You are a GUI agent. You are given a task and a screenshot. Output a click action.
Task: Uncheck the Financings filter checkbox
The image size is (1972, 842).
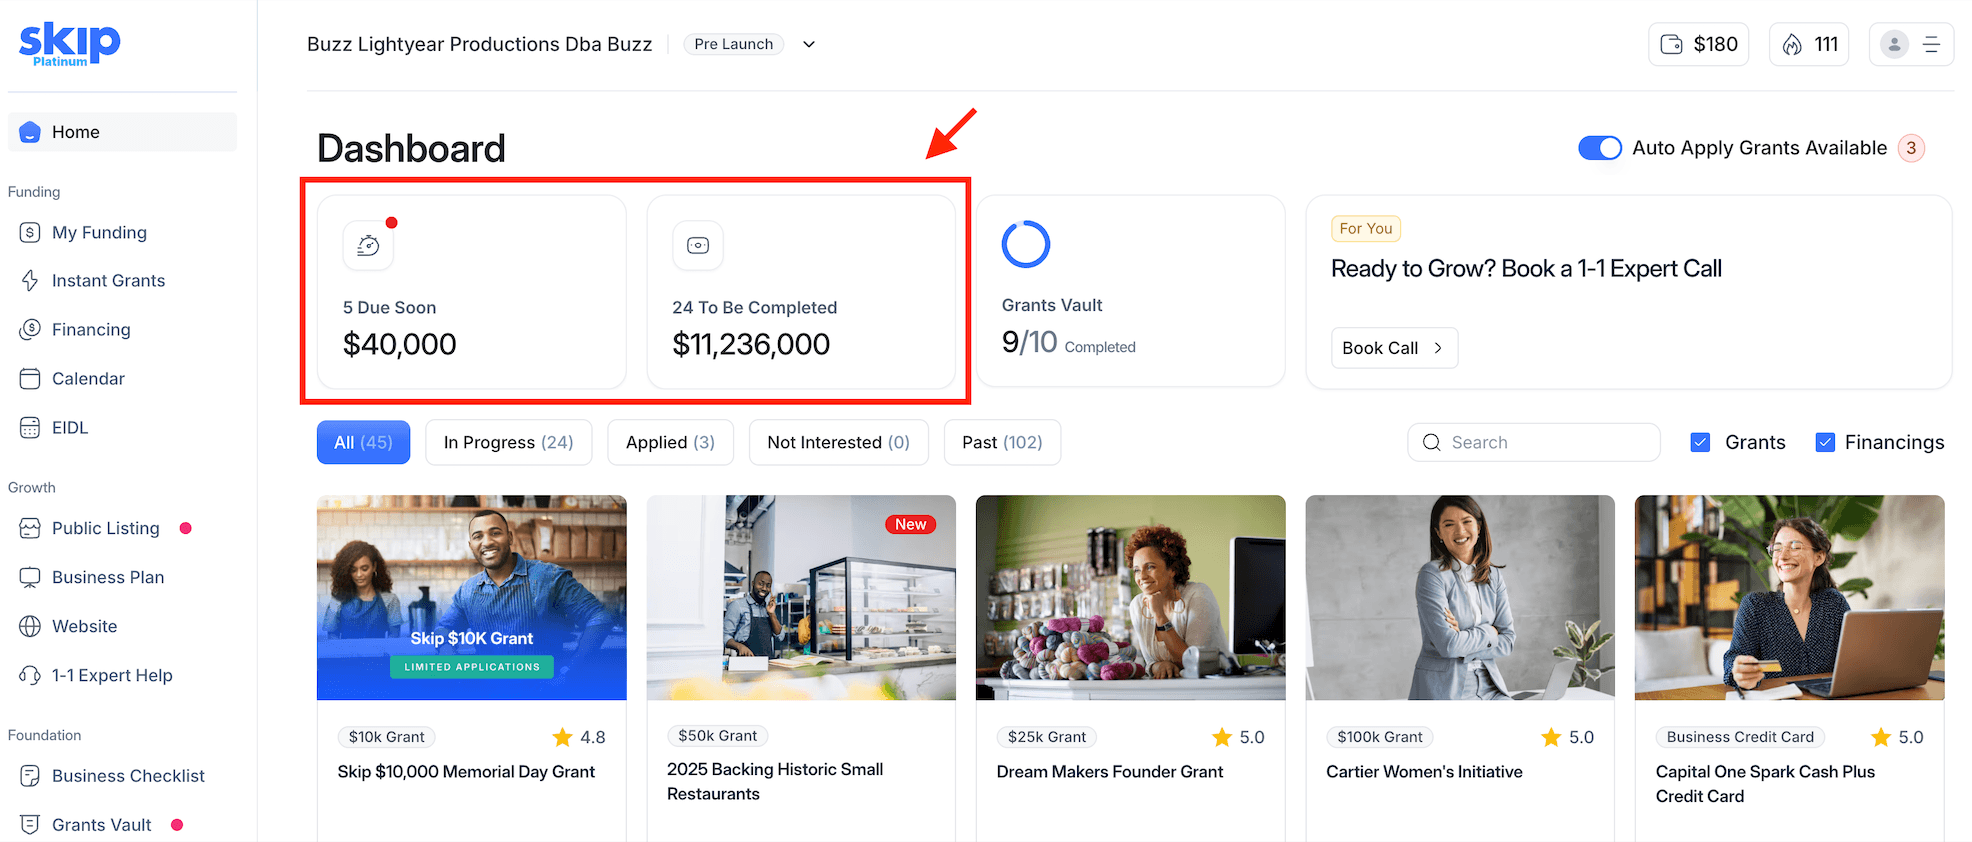(x=1825, y=442)
